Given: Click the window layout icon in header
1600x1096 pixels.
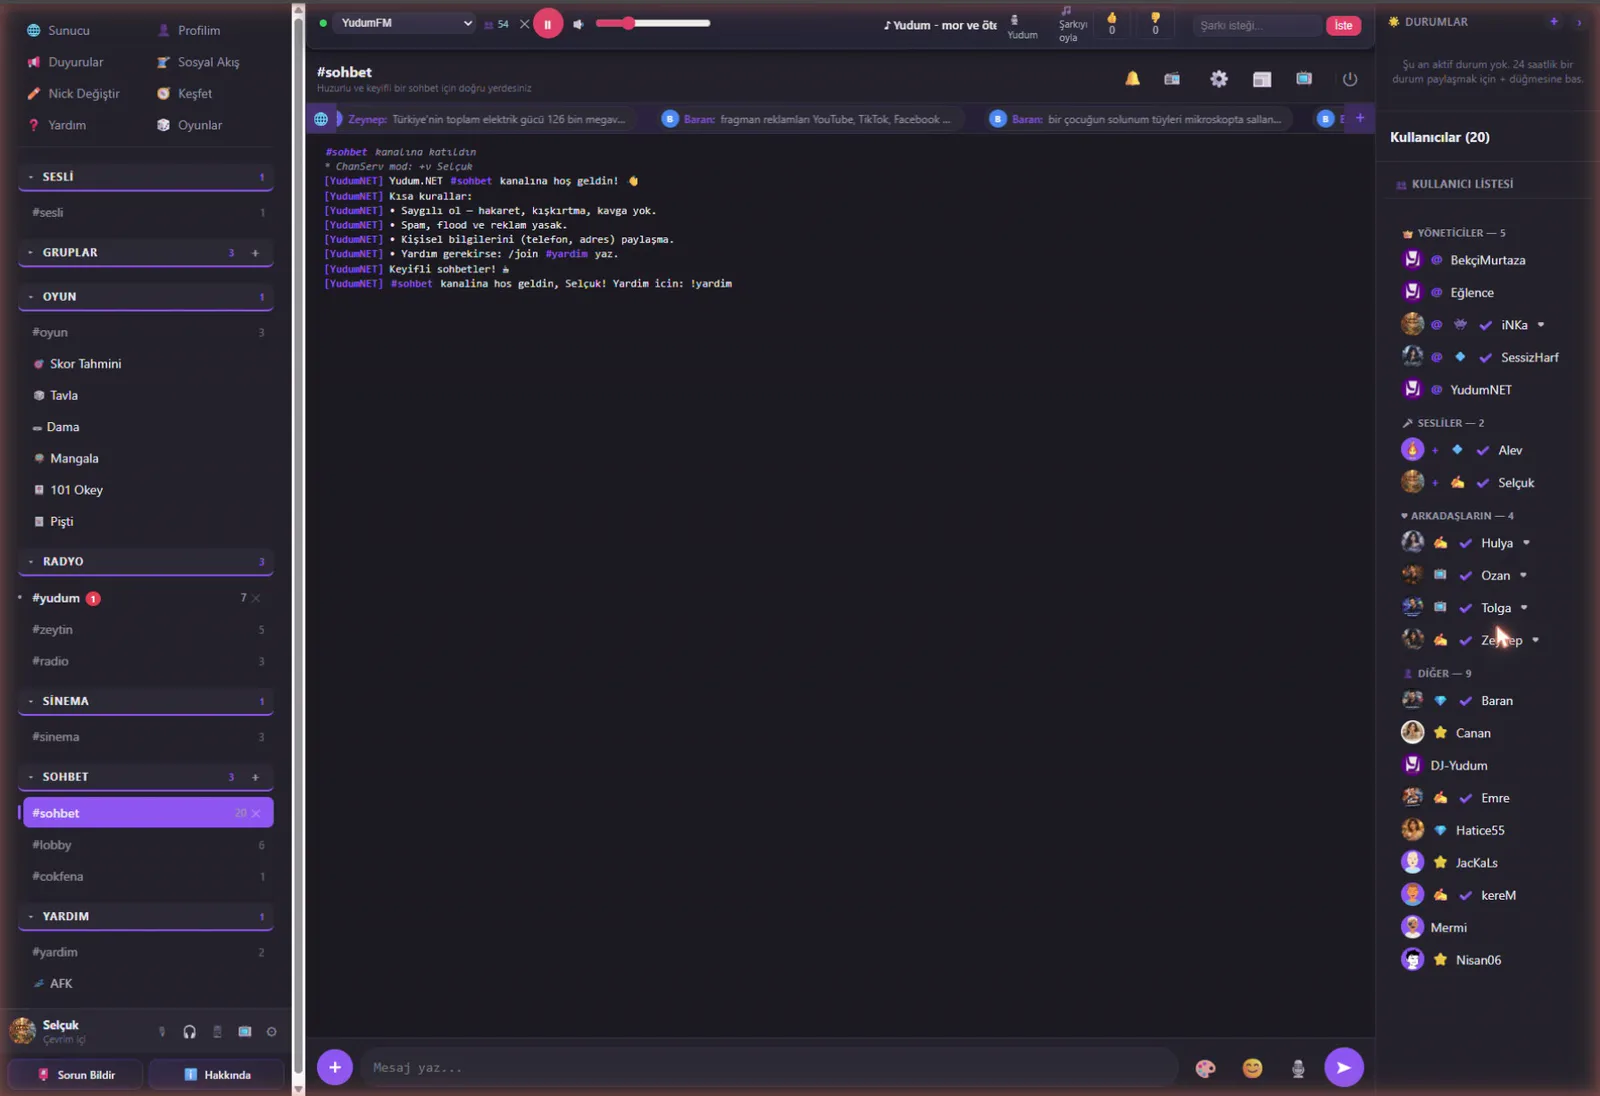Looking at the screenshot, I should click(1262, 78).
